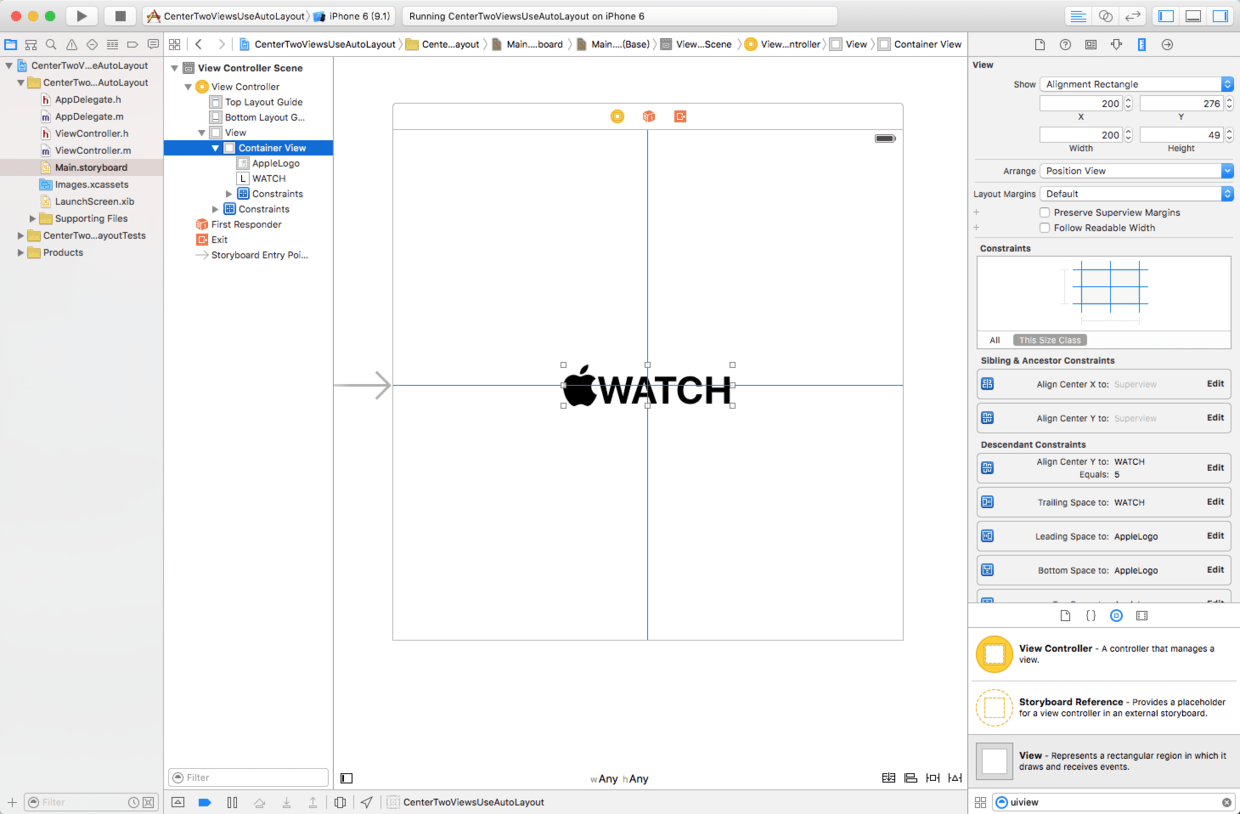Expand the Supporting Files group
The height and width of the screenshot is (814, 1240).
[x=32, y=219]
